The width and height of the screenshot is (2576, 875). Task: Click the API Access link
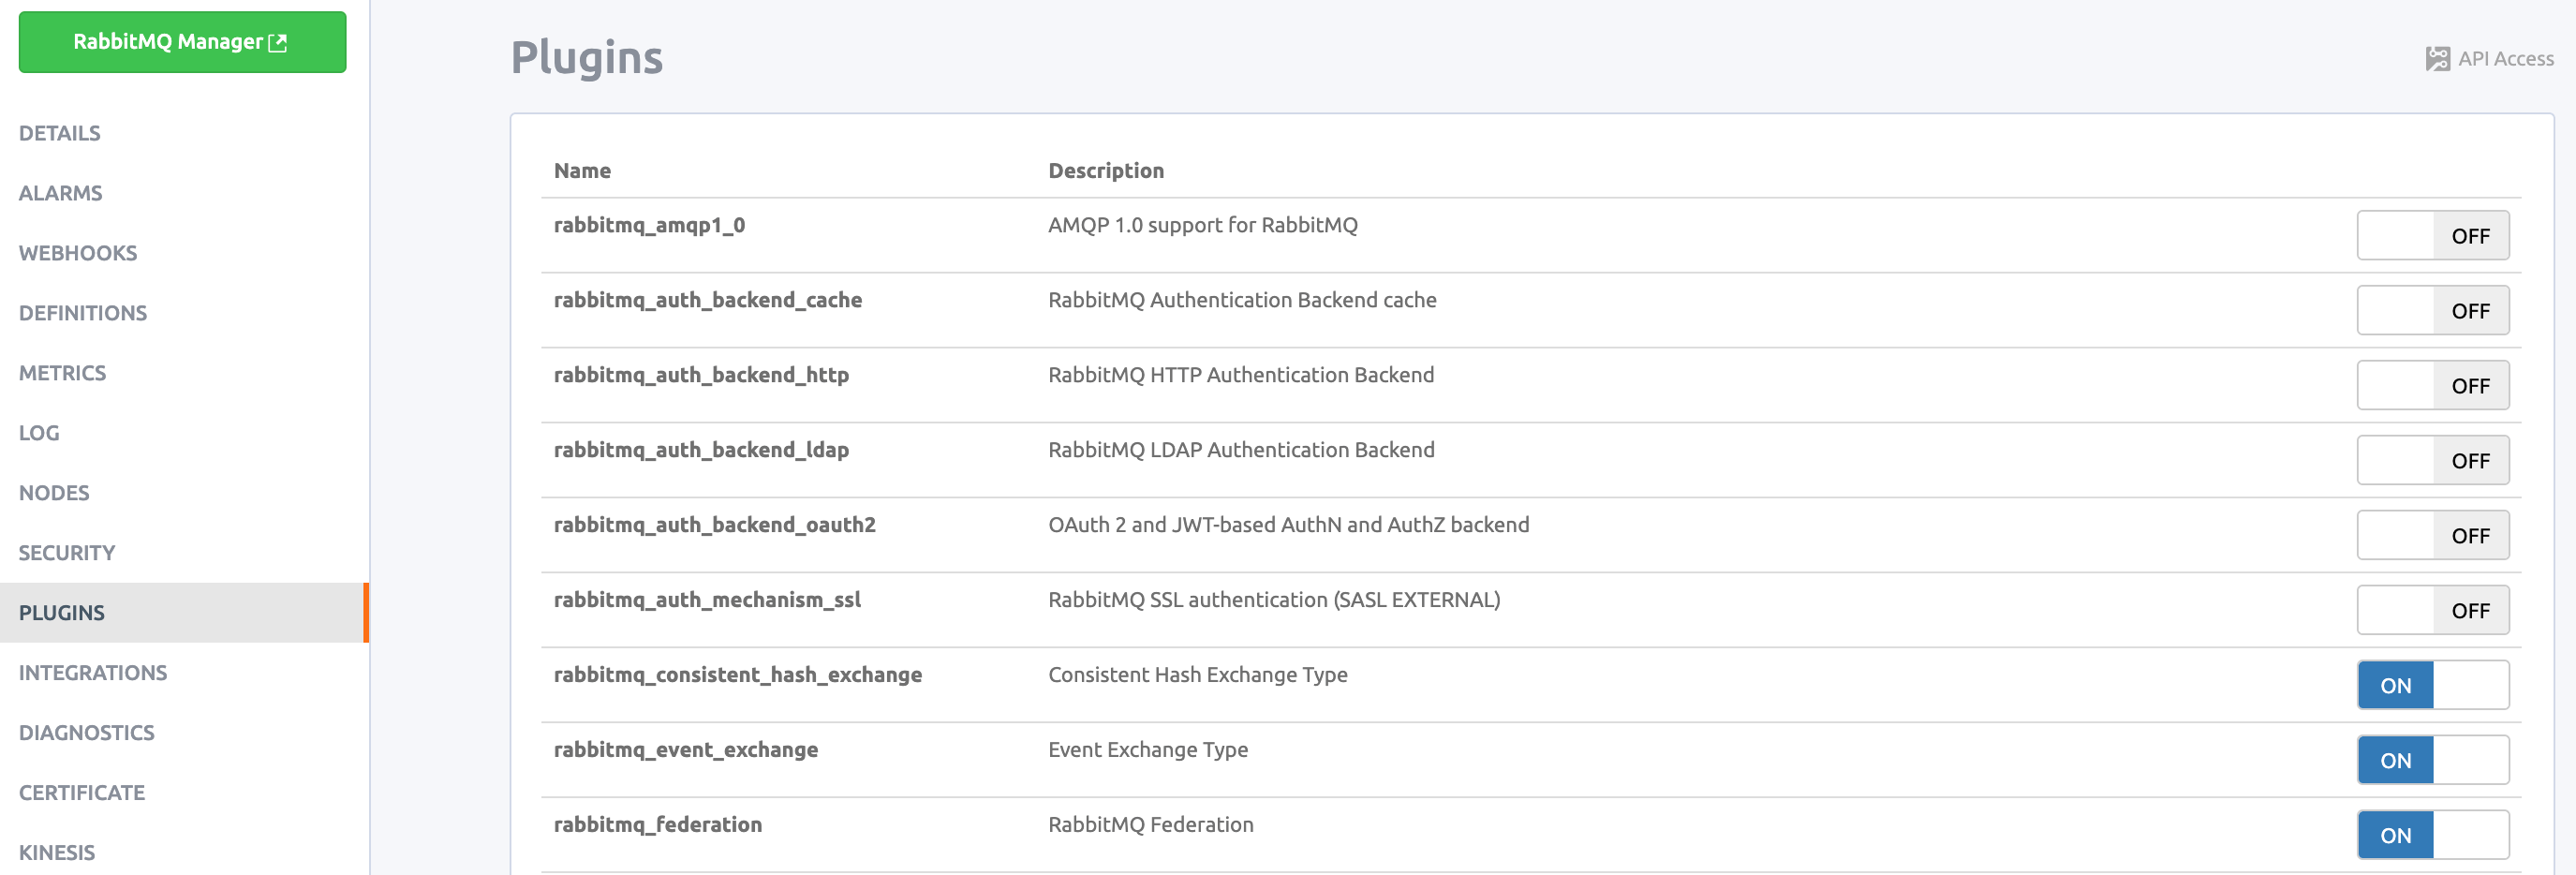tap(2489, 59)
